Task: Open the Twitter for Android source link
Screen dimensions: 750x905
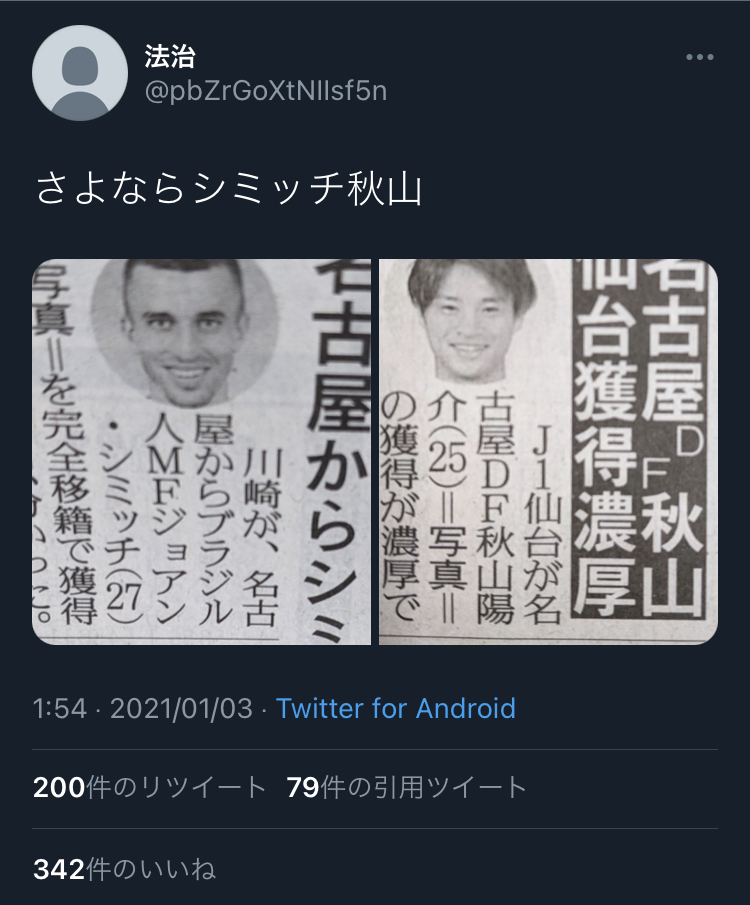Action: point(396,709)
